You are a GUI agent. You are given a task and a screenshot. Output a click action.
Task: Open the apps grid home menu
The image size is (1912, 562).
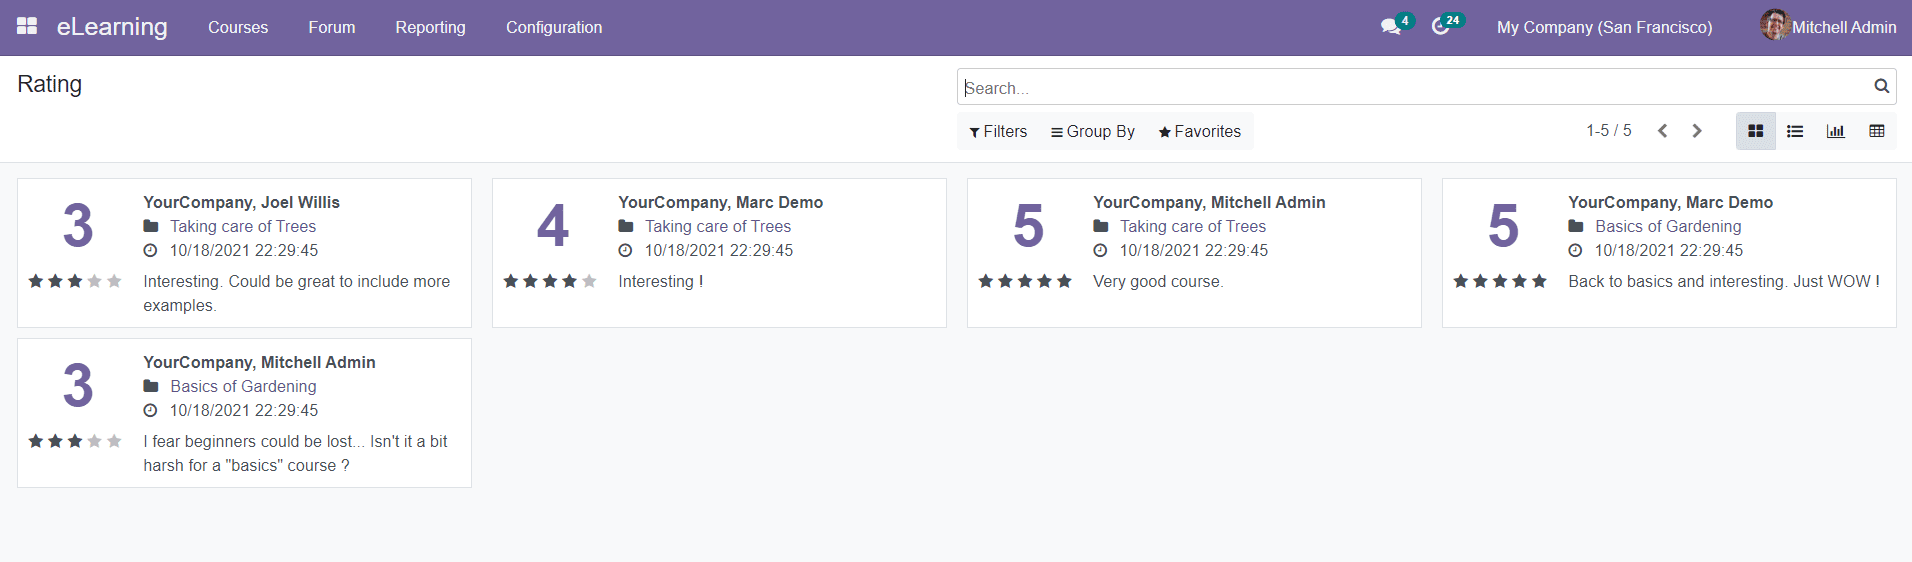27,26
